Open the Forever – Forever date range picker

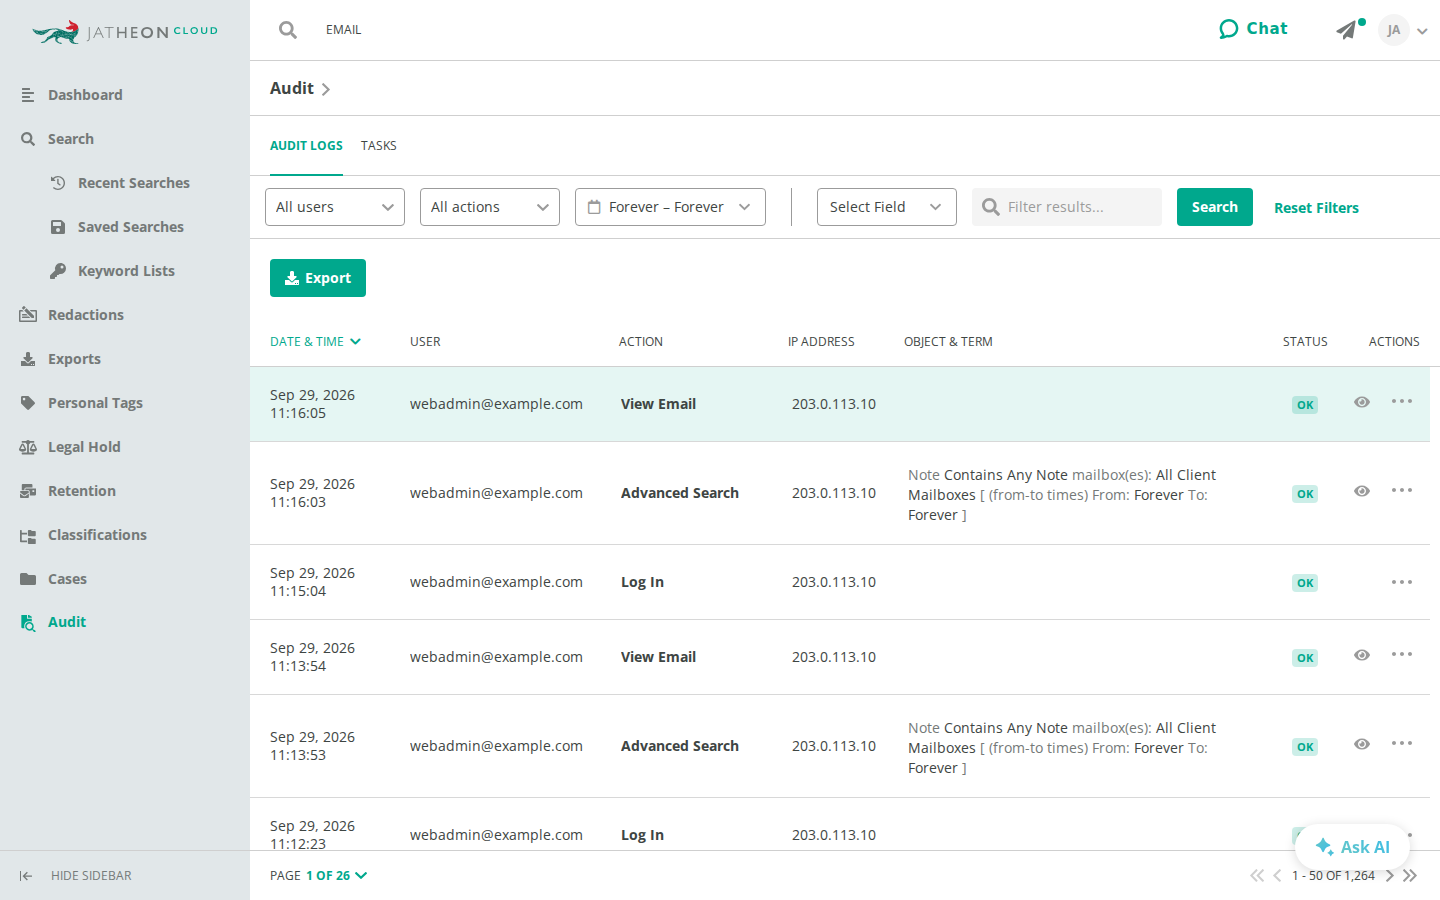[x=670, y=207]
